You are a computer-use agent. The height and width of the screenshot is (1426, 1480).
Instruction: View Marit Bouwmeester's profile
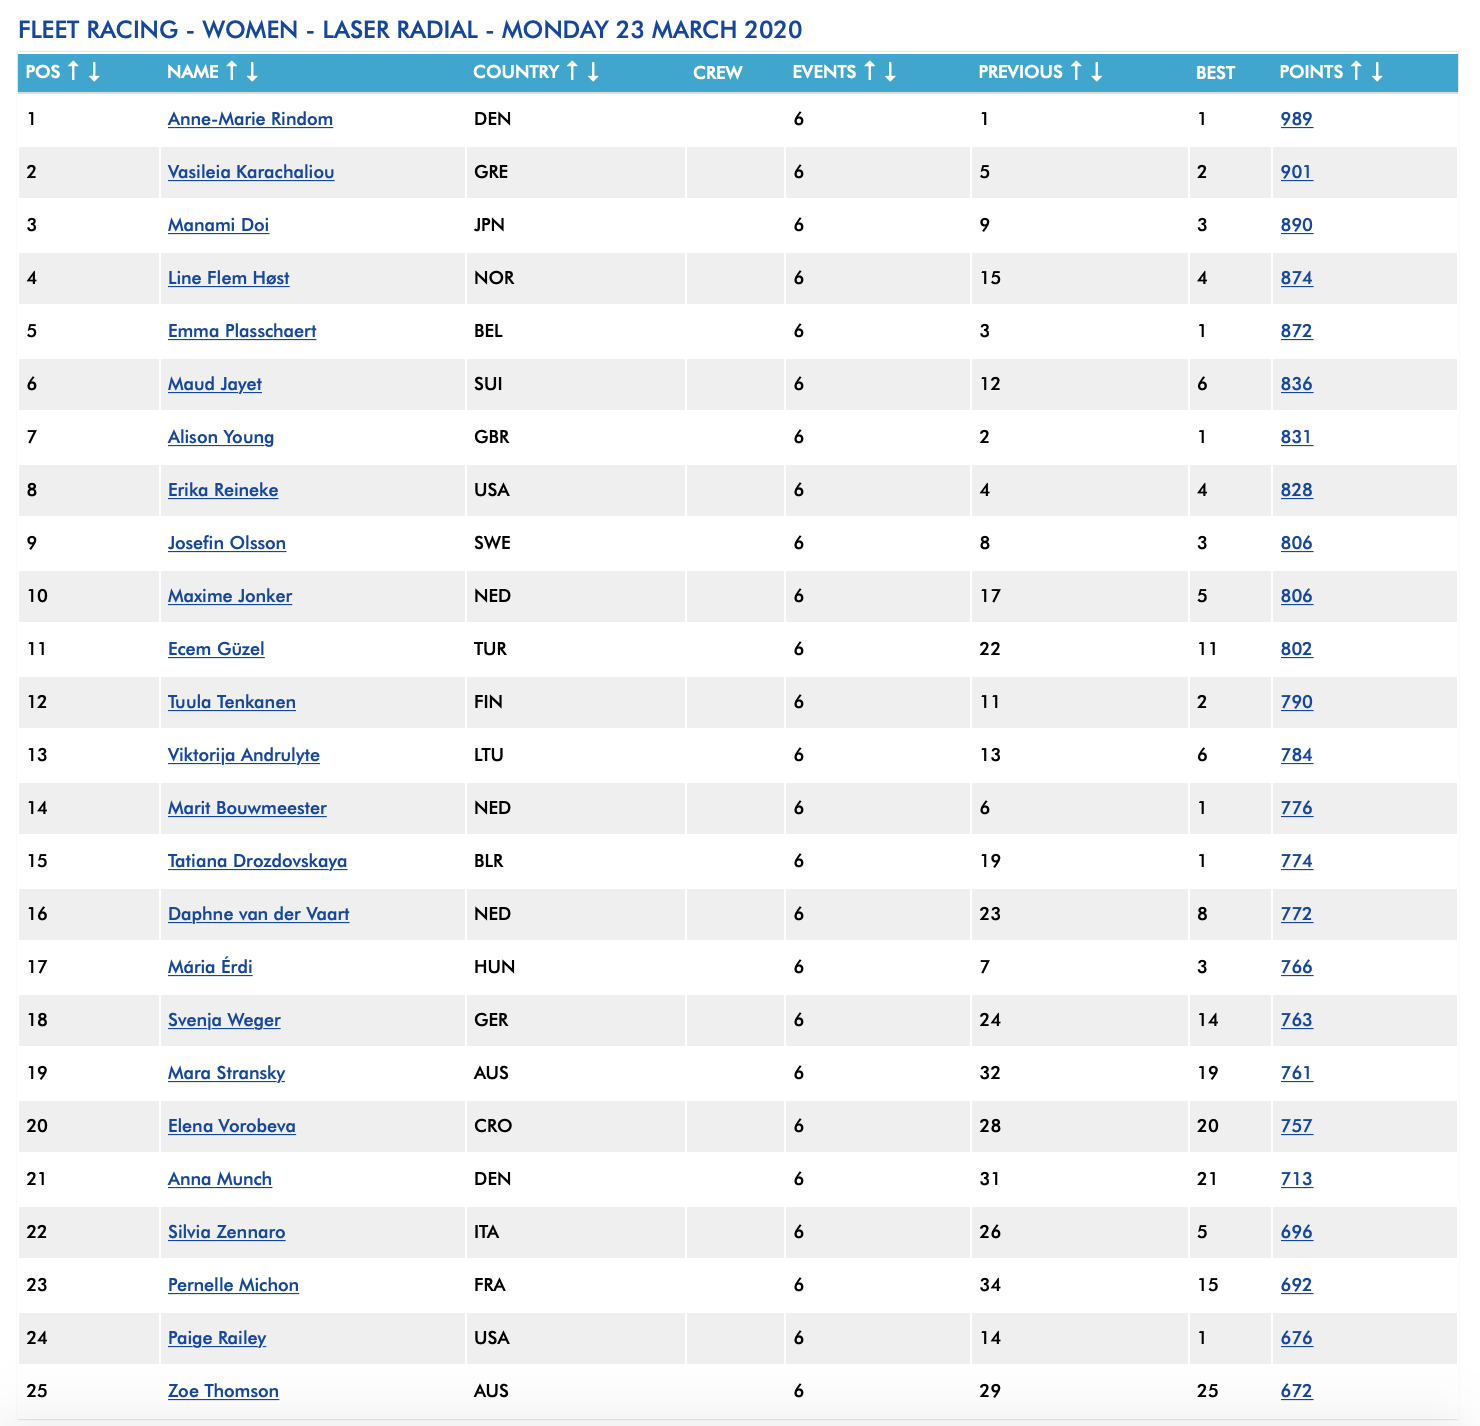point(247,808)
